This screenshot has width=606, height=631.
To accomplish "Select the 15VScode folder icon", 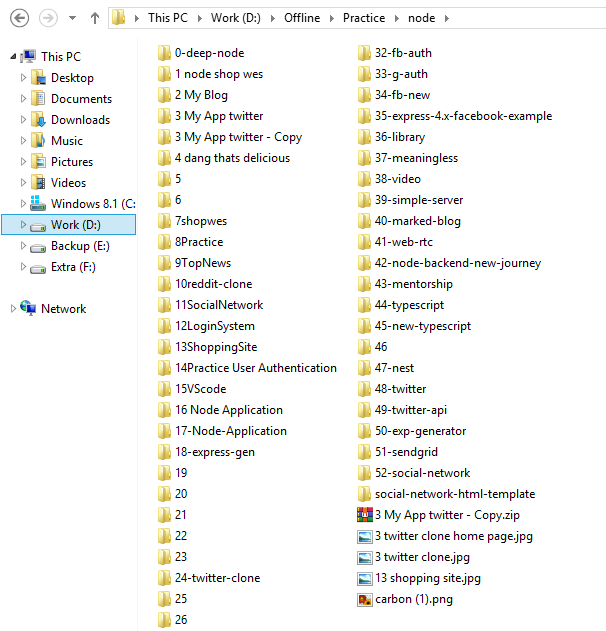I will tap(164, 389).
